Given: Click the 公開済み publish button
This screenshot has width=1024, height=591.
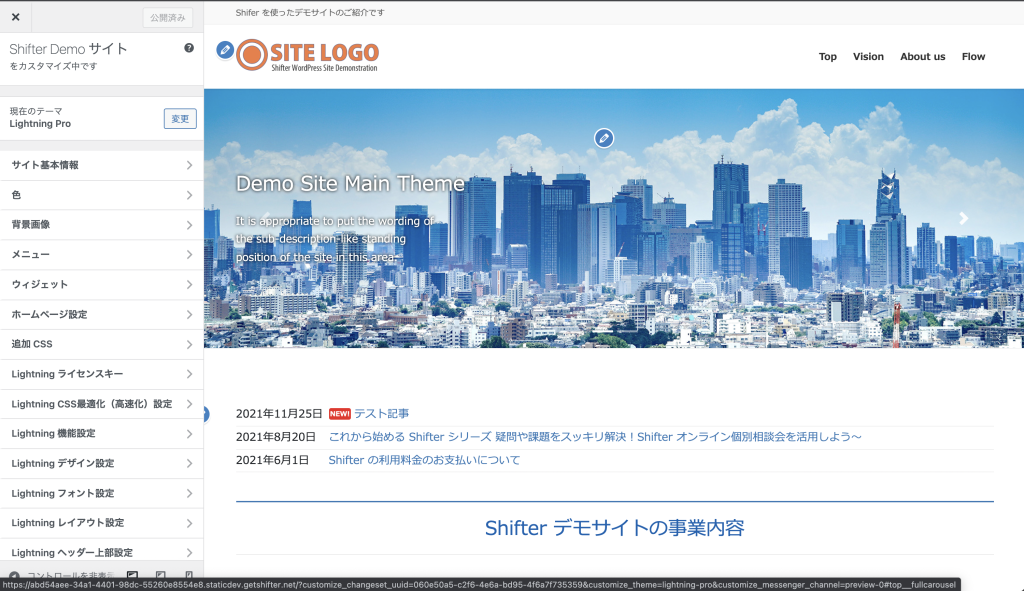Looking at the screenshot, I should 168,17.
